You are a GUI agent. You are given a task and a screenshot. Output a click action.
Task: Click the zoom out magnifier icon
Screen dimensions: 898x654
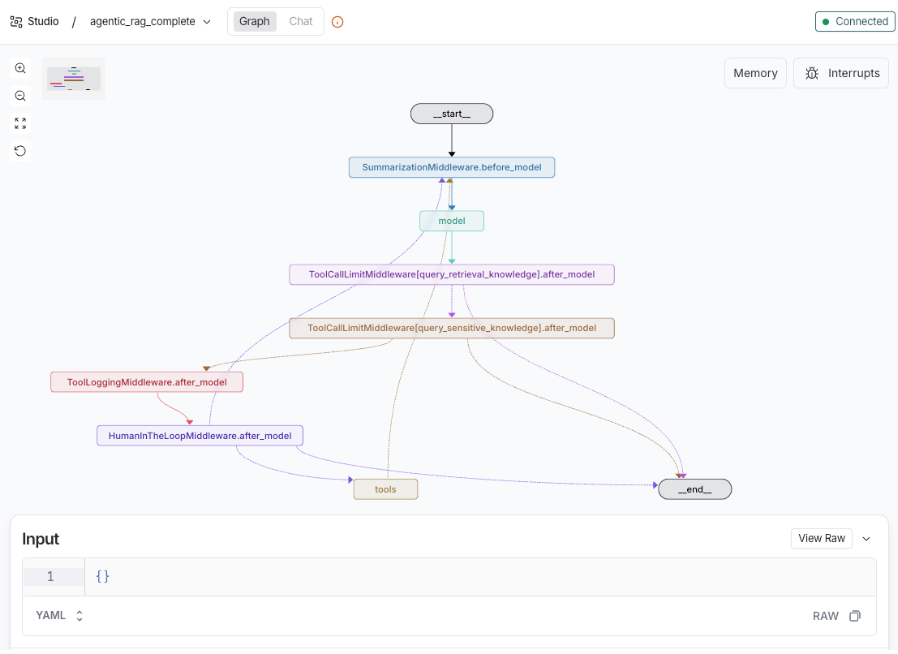(x=20, y=96)
